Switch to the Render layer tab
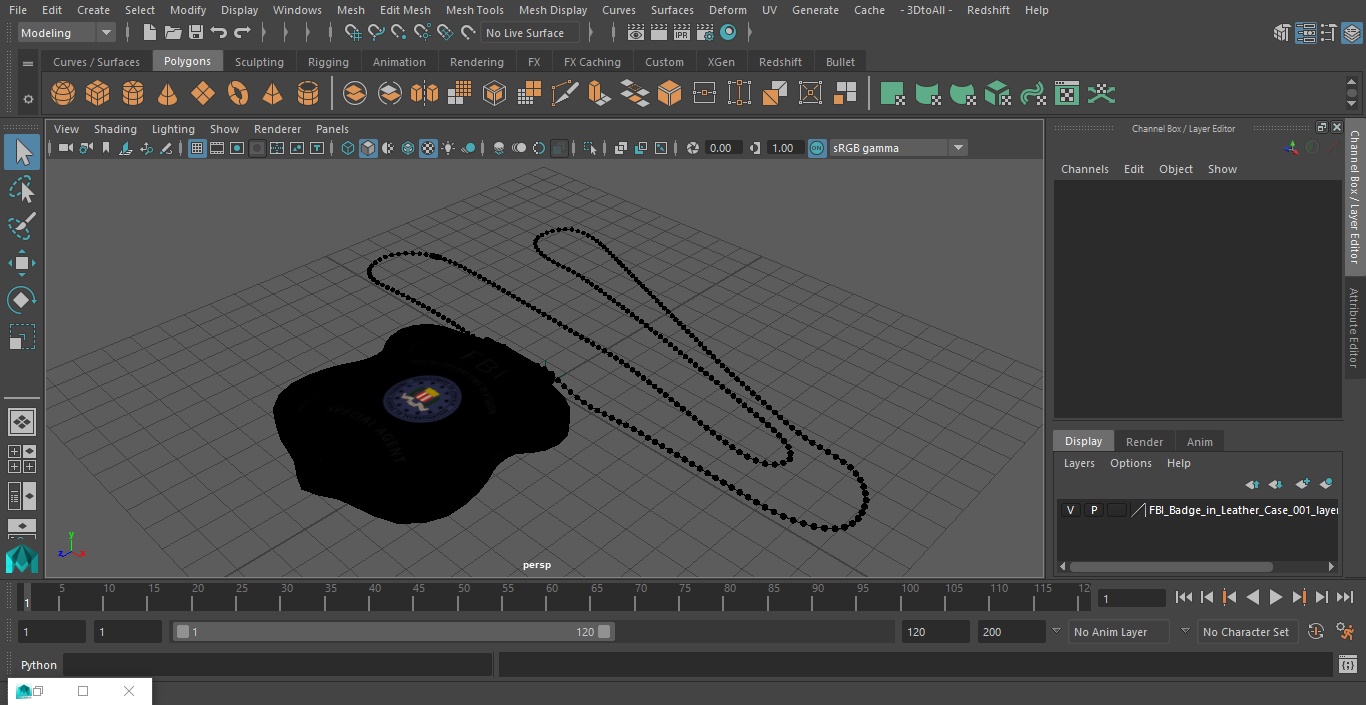The width and height of the screenshot is (1366, 705). point(1144,442)
